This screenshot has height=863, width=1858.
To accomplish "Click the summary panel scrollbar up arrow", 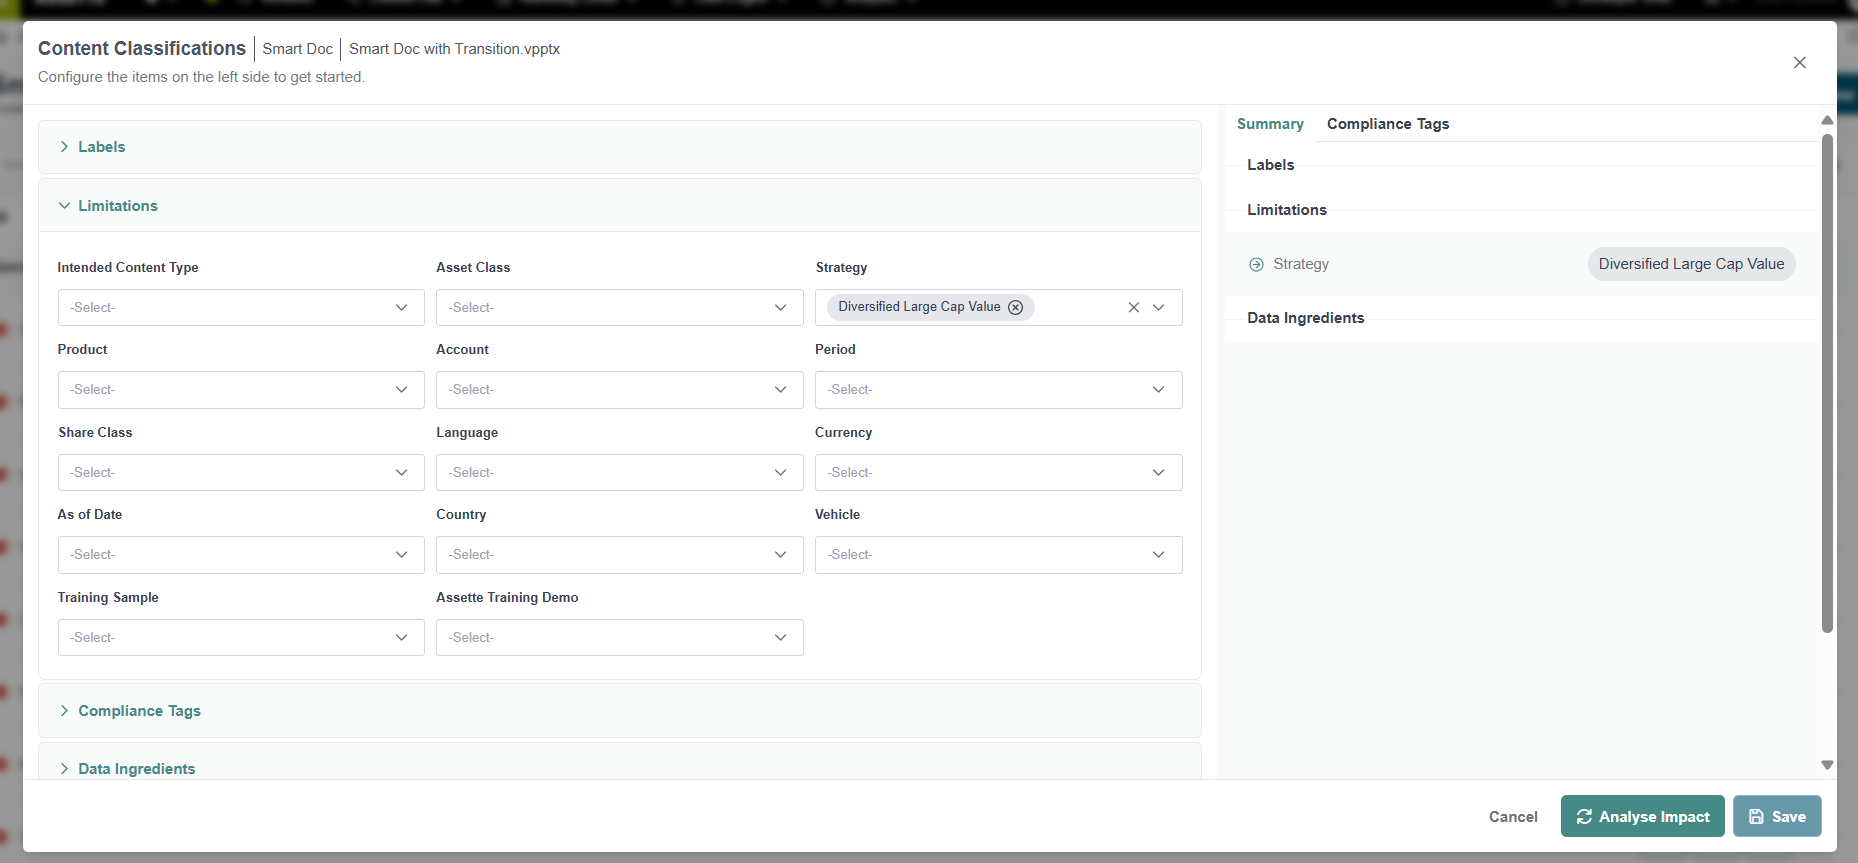I will click(1827, 120).
